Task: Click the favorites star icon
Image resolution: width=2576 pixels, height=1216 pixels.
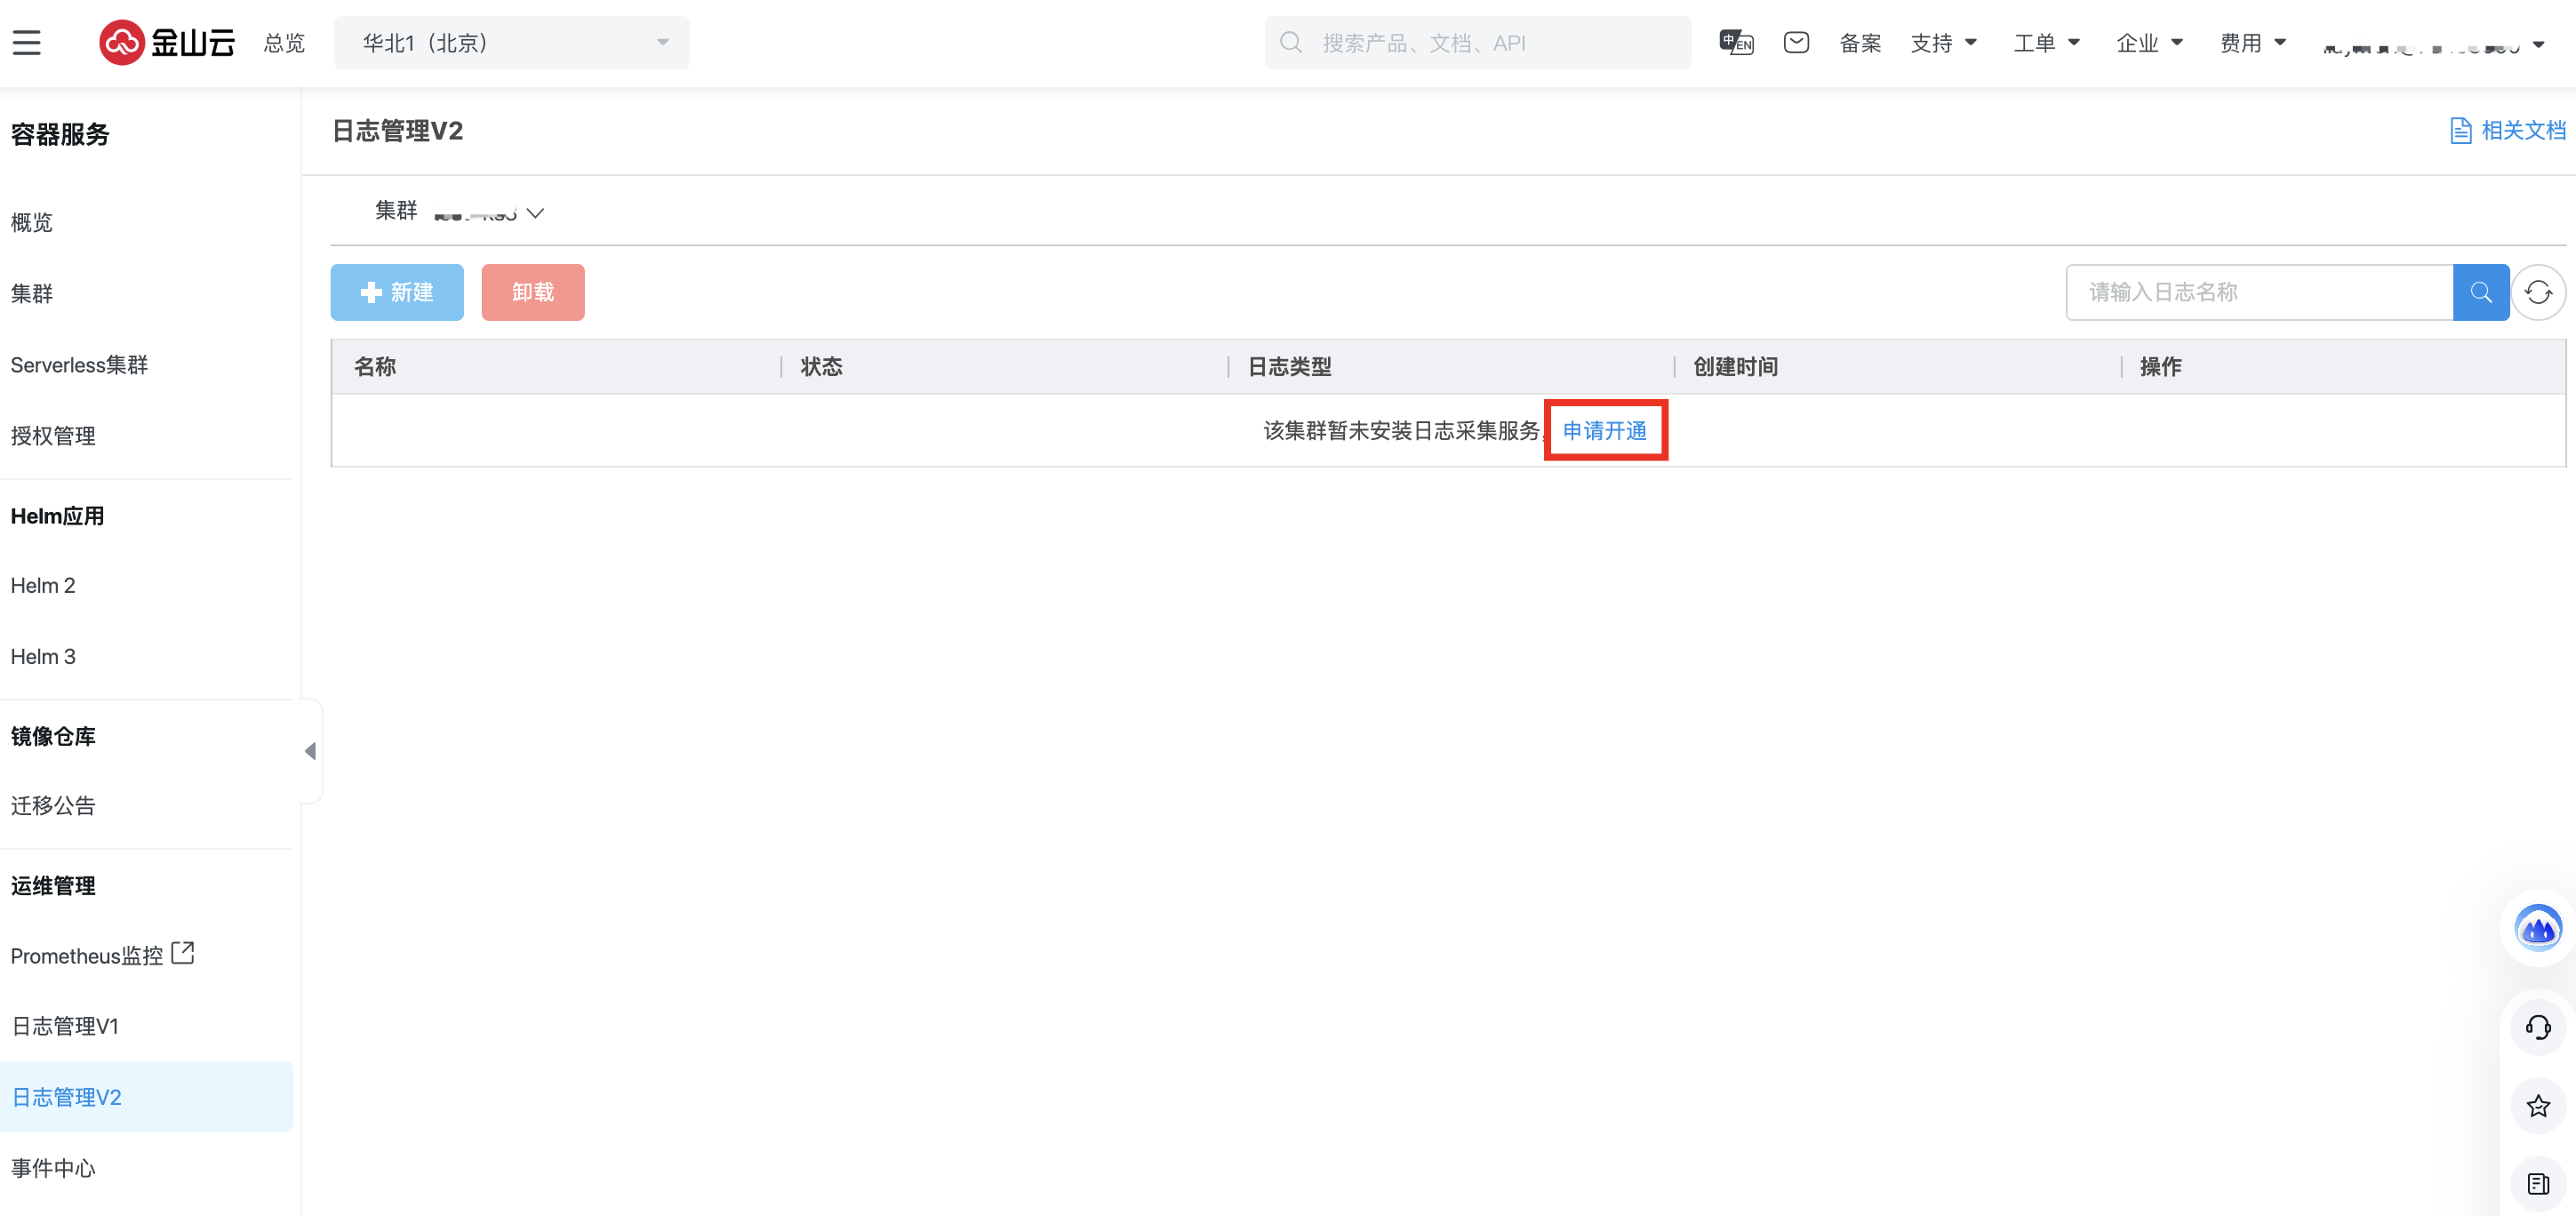Action: click(x=2538, y=1105)
